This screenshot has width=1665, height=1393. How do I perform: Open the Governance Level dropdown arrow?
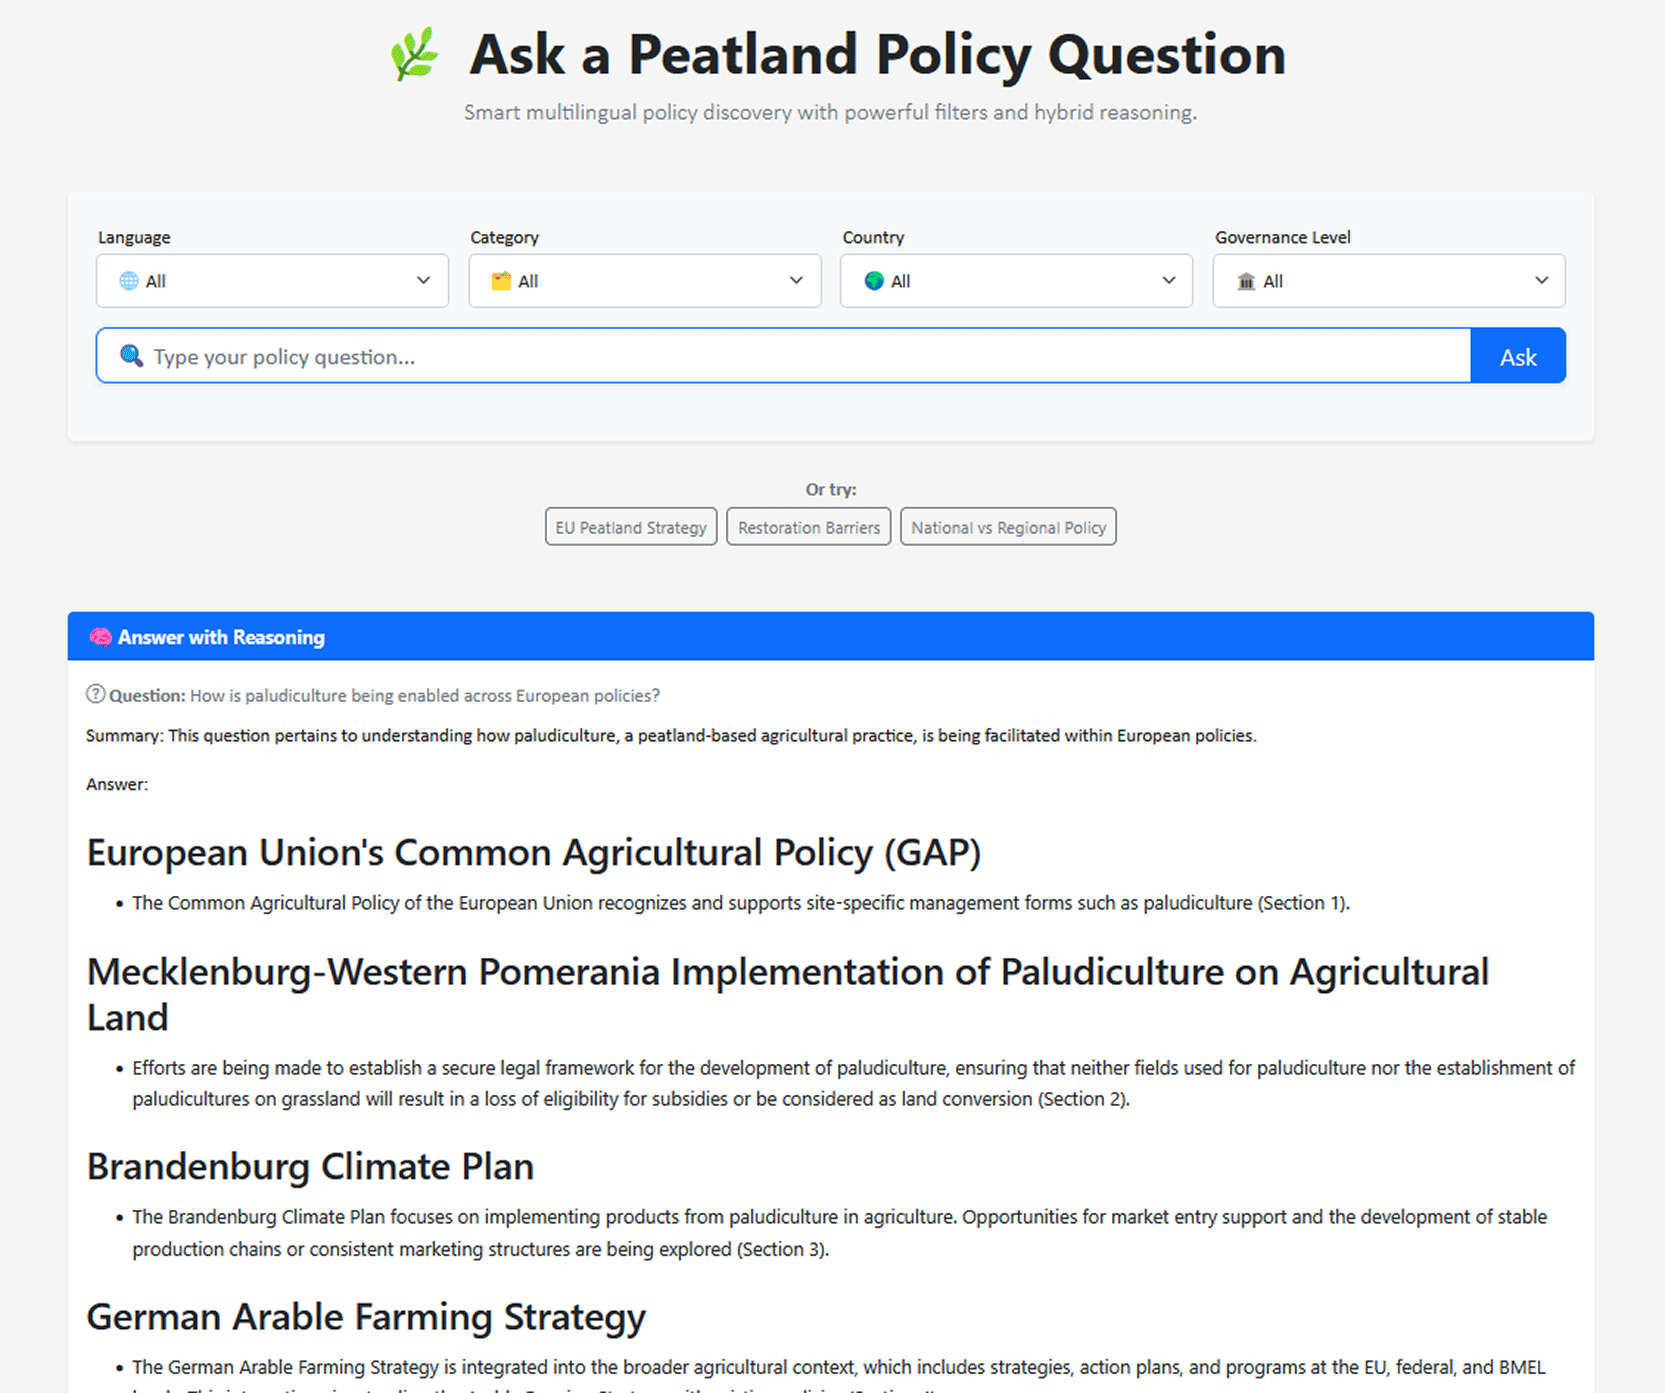[x=1542, y=281]
